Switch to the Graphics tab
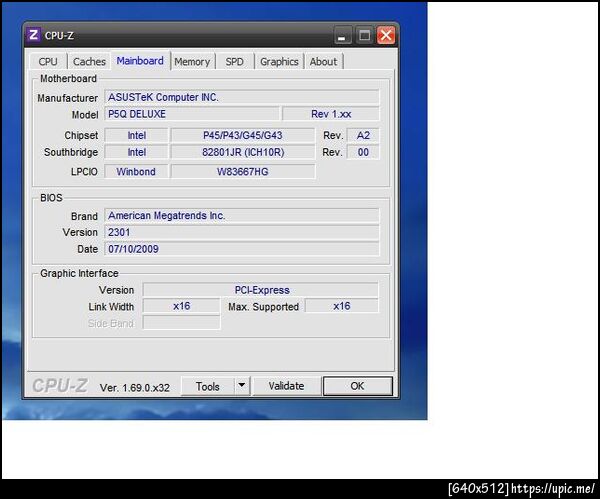This screenshot has height=499, width=600. tap(279, 62)
